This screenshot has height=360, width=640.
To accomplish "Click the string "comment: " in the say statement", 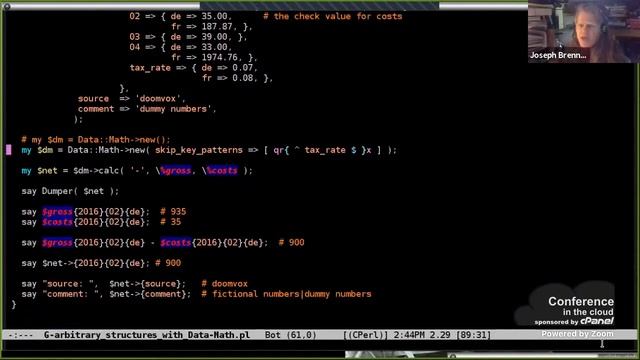I will [x=70, y=294].
